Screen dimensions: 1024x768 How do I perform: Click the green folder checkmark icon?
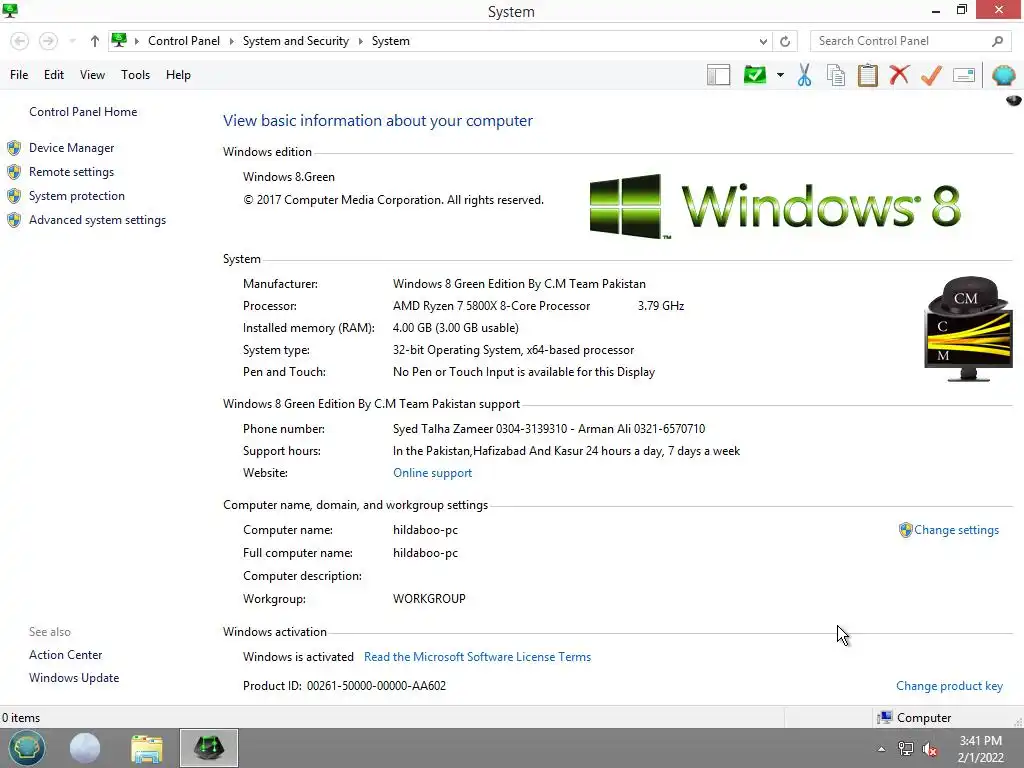[x=755, y=75]
